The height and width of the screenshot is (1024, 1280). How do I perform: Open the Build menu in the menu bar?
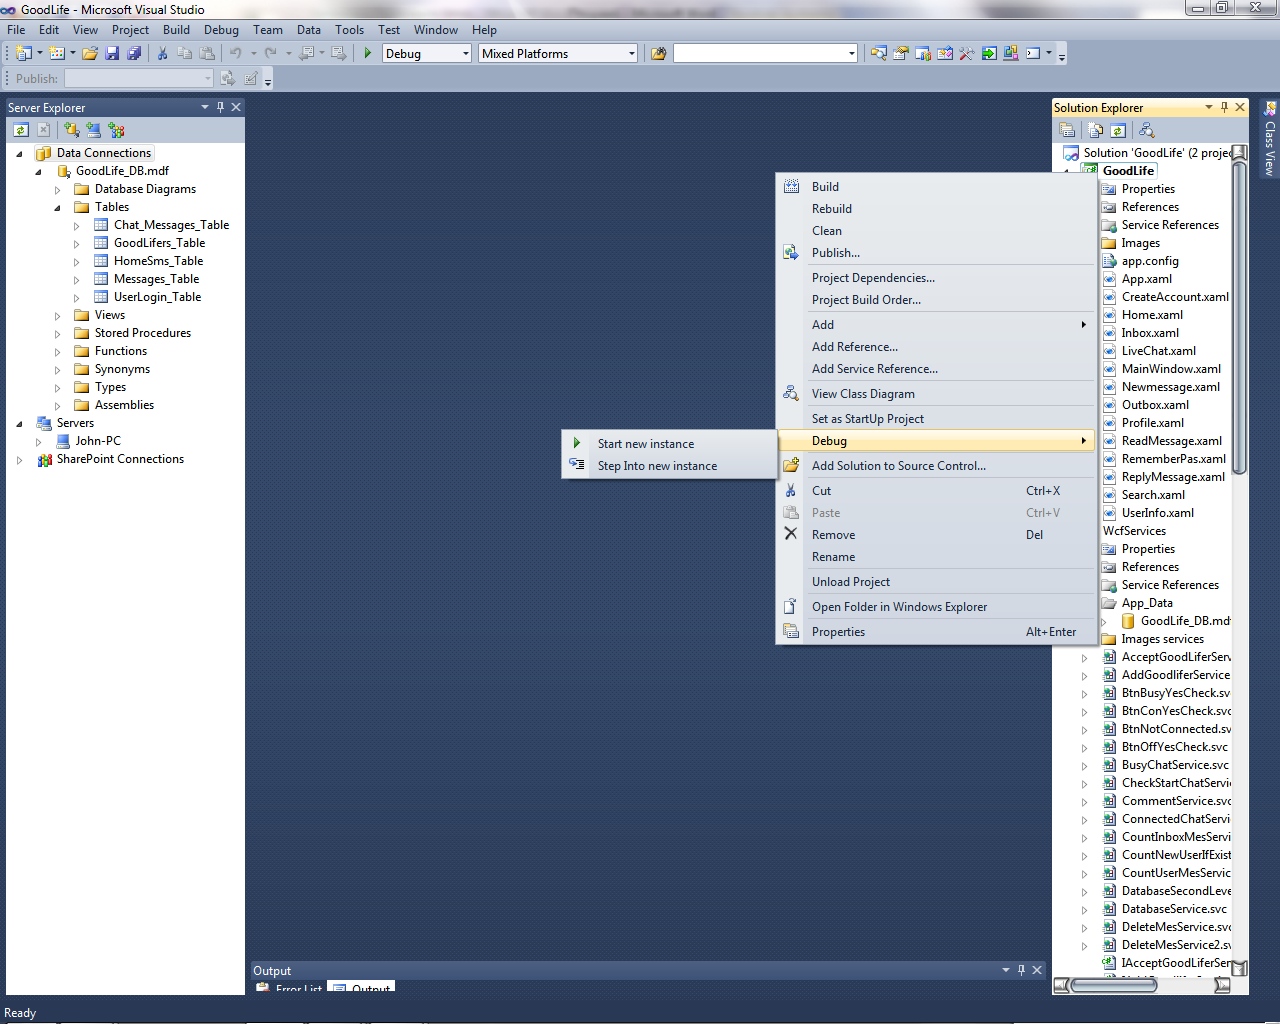pos(176,30)
